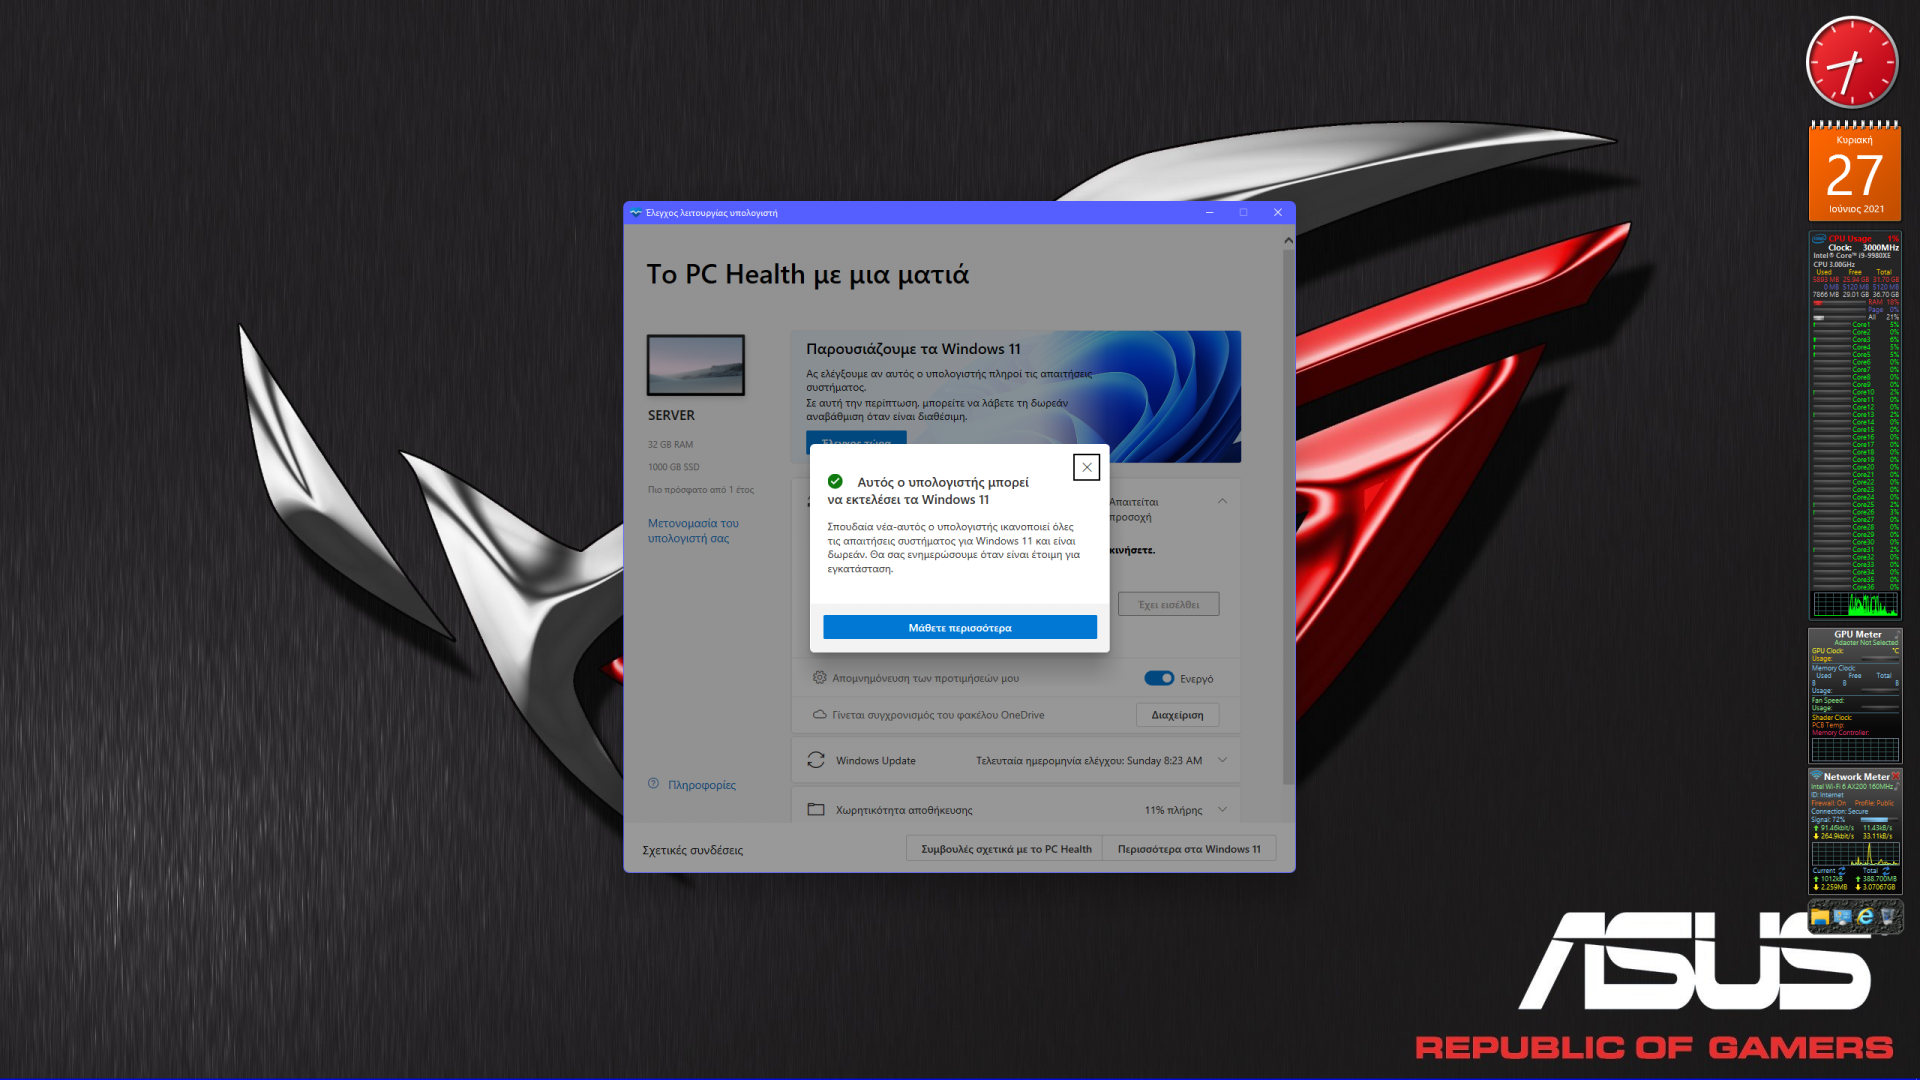Click the 1000 GB SSD text
Viewport: 1920px width, 1080px height.
coord(673,467)
